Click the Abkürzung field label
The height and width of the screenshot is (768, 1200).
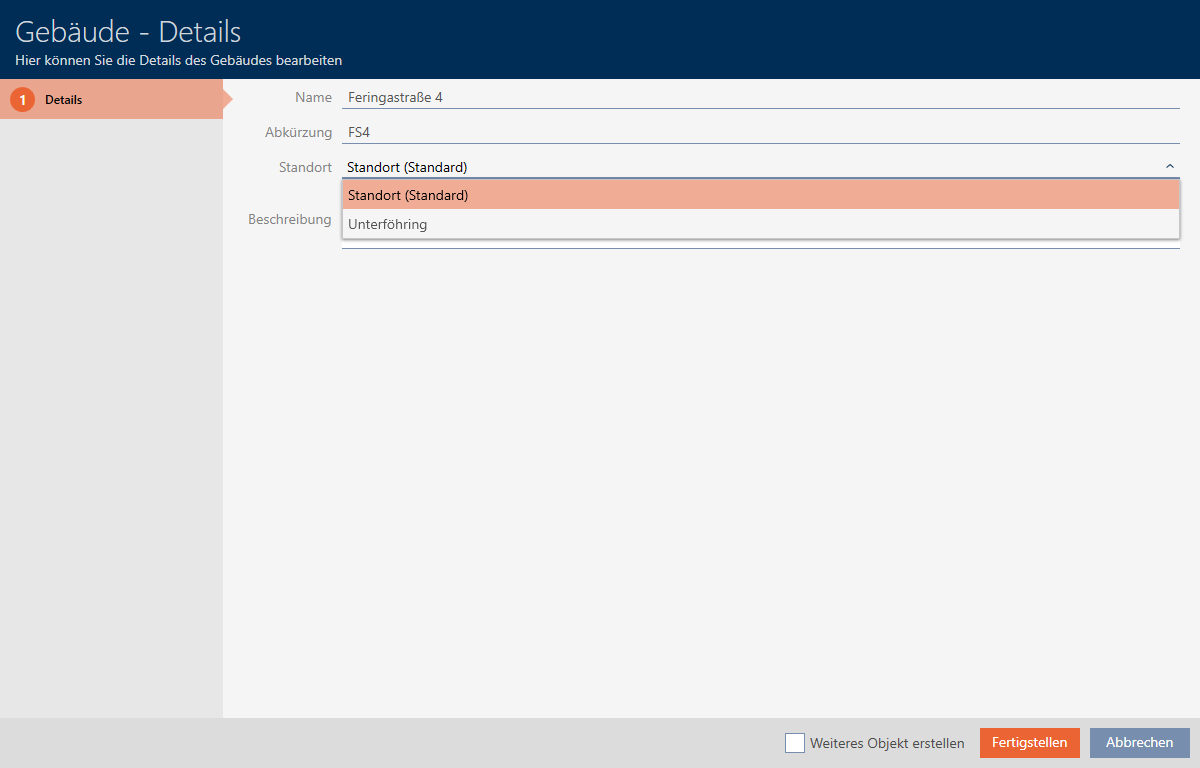pos(299,132)
